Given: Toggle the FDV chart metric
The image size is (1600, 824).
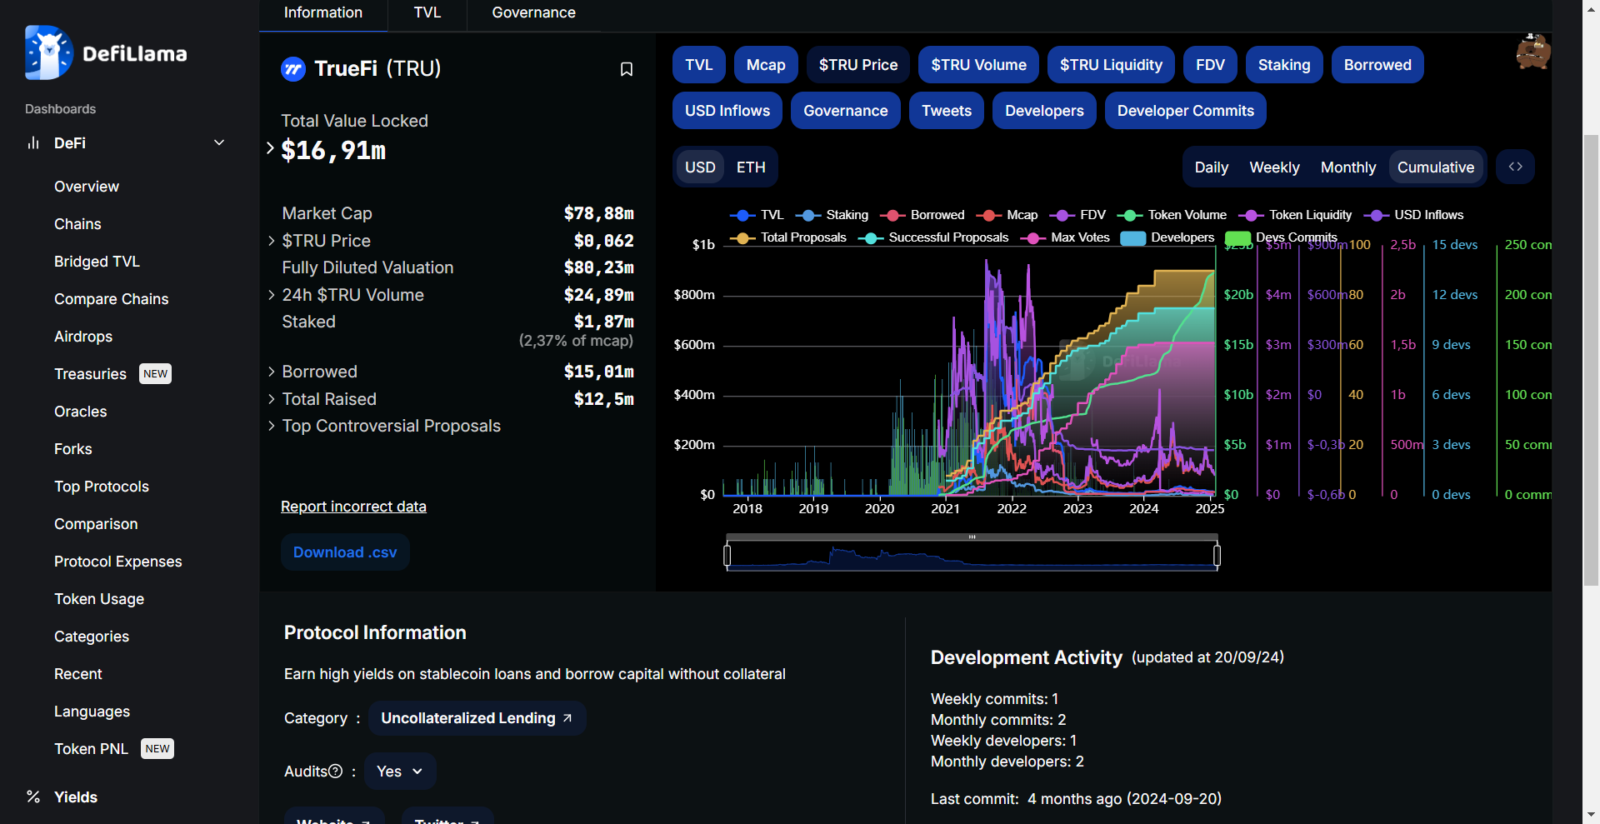Looking at the screenshot, I should pyautogui.click(x=1210, y=65).
